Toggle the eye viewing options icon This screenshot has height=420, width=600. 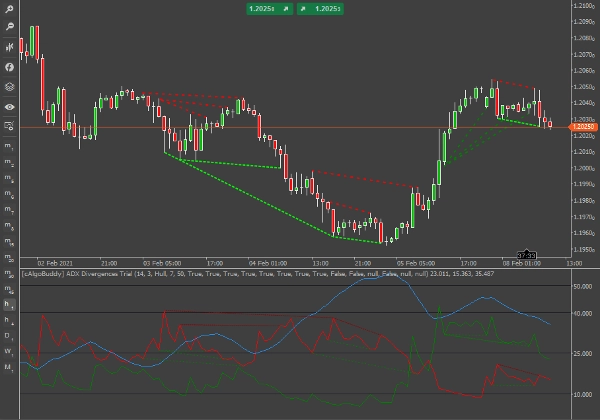pos(9,105)
